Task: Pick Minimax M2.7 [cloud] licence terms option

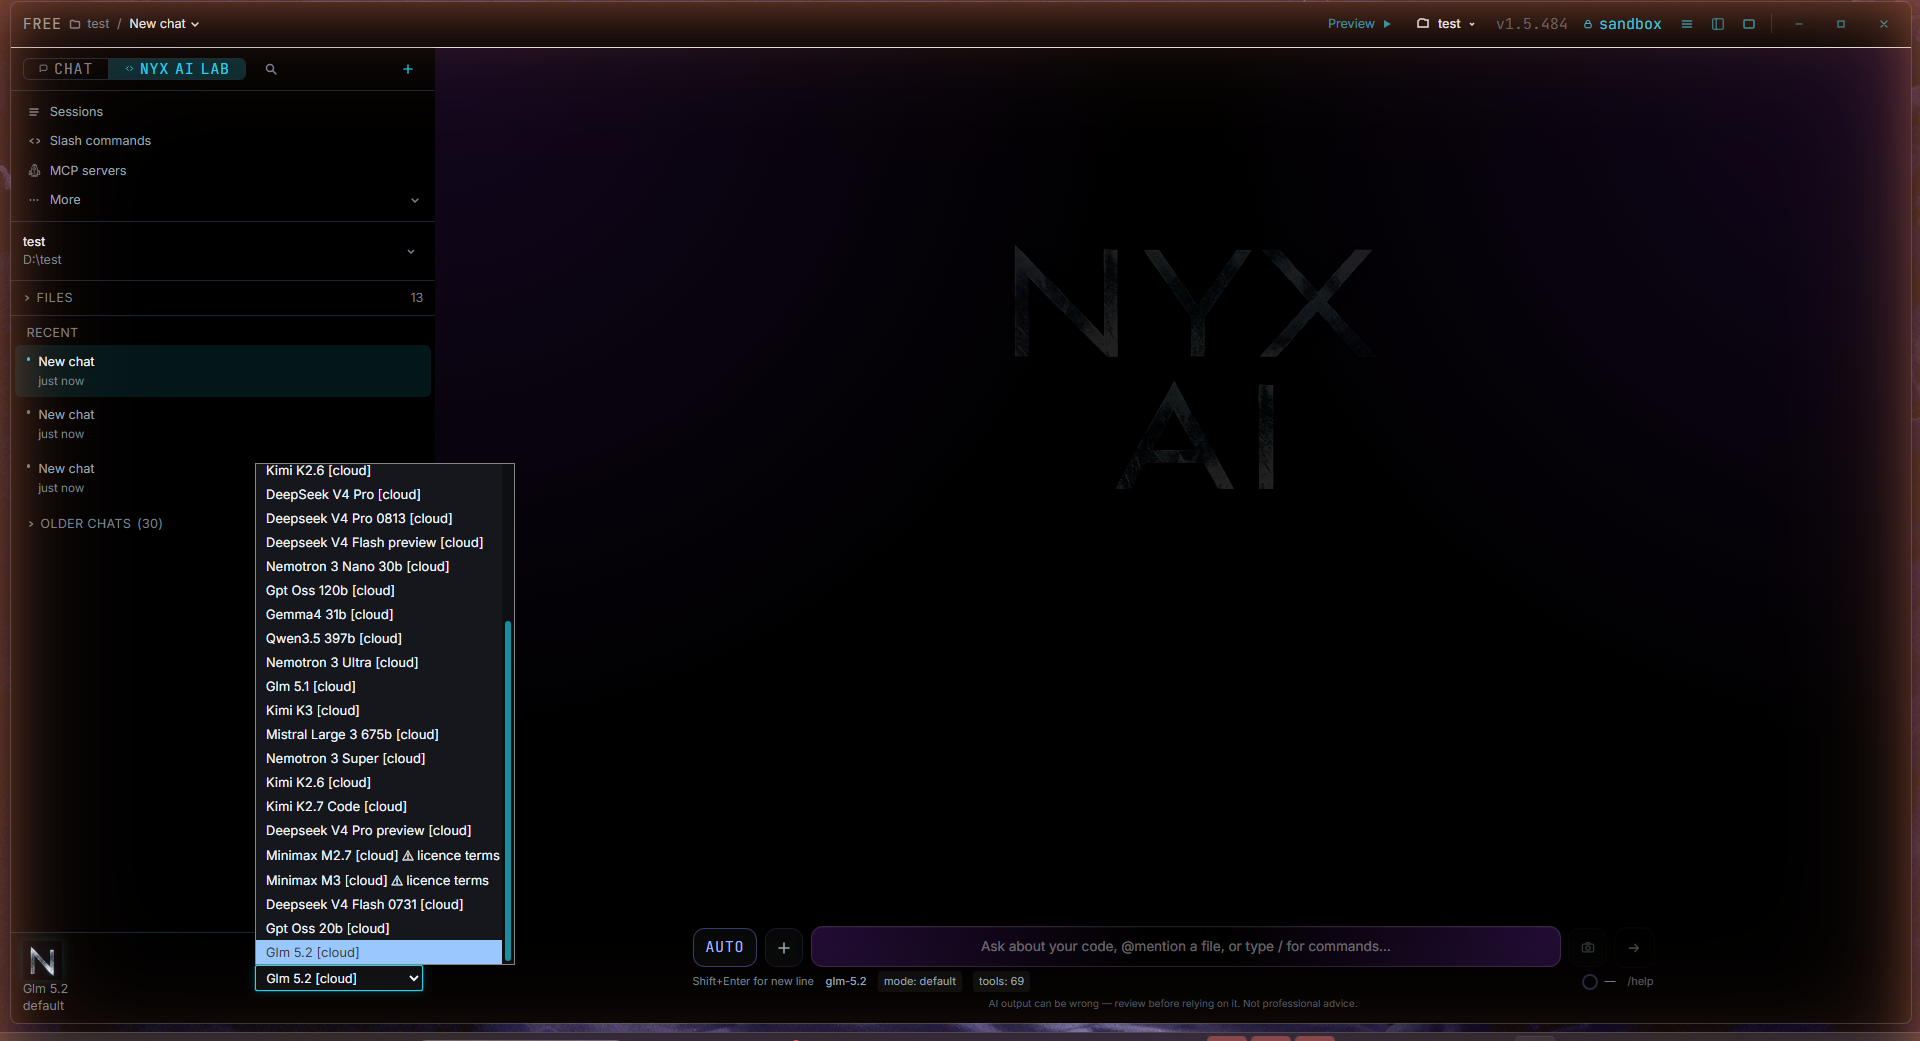Action: pyautogui.click(x=379, y=856)
